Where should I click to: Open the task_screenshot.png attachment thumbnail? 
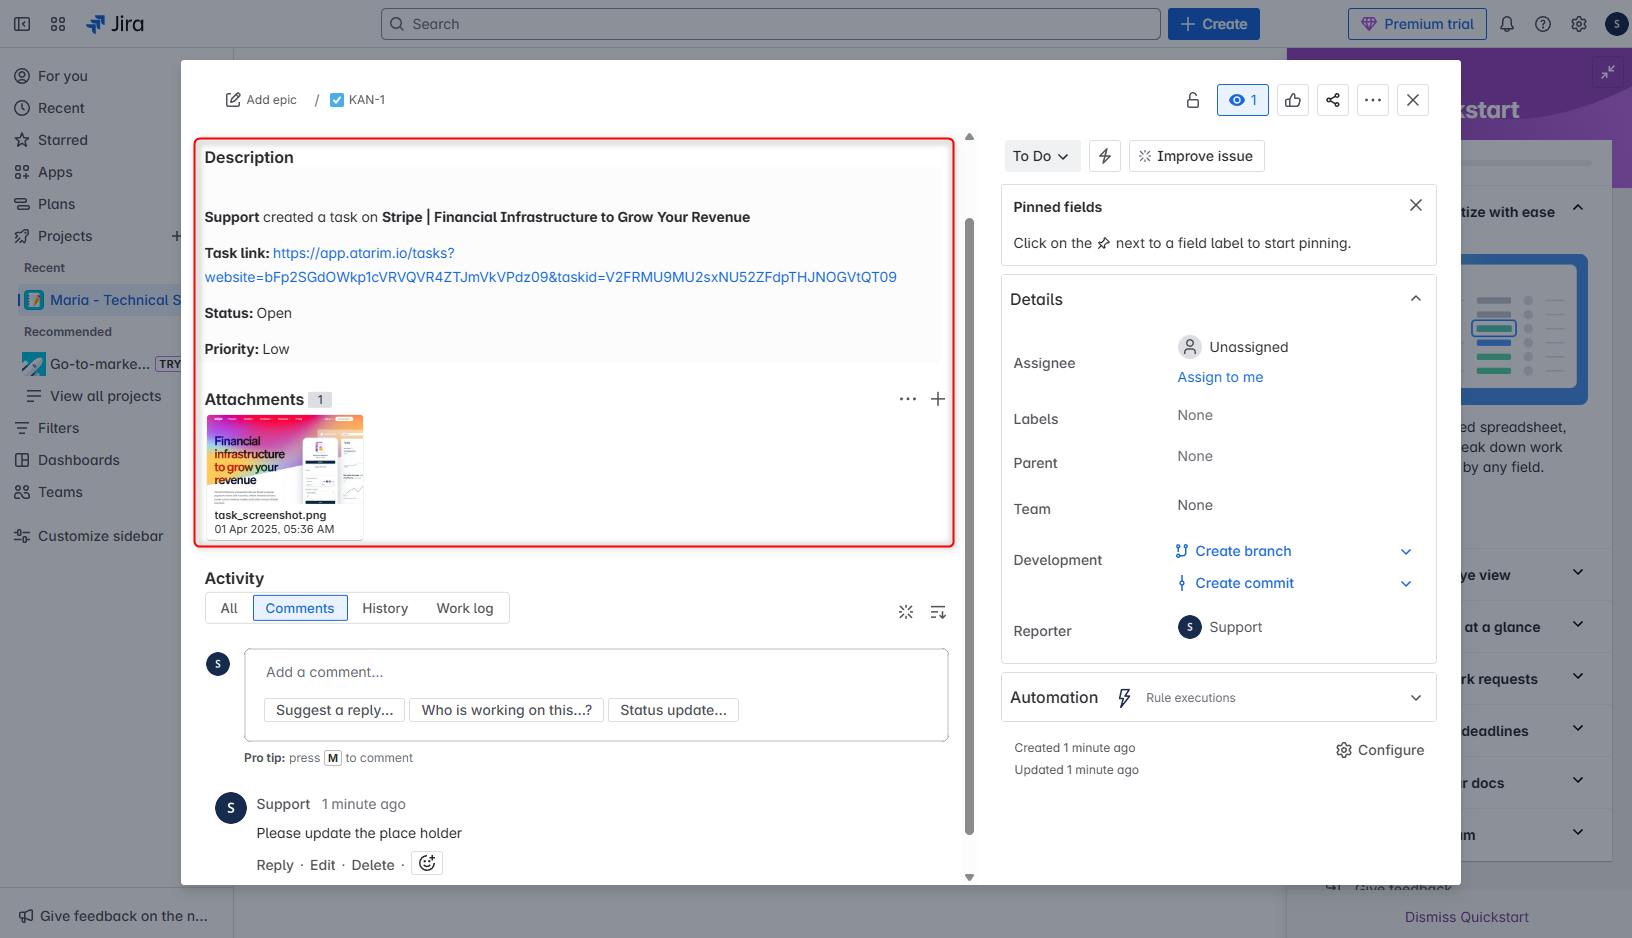[285, 461]
